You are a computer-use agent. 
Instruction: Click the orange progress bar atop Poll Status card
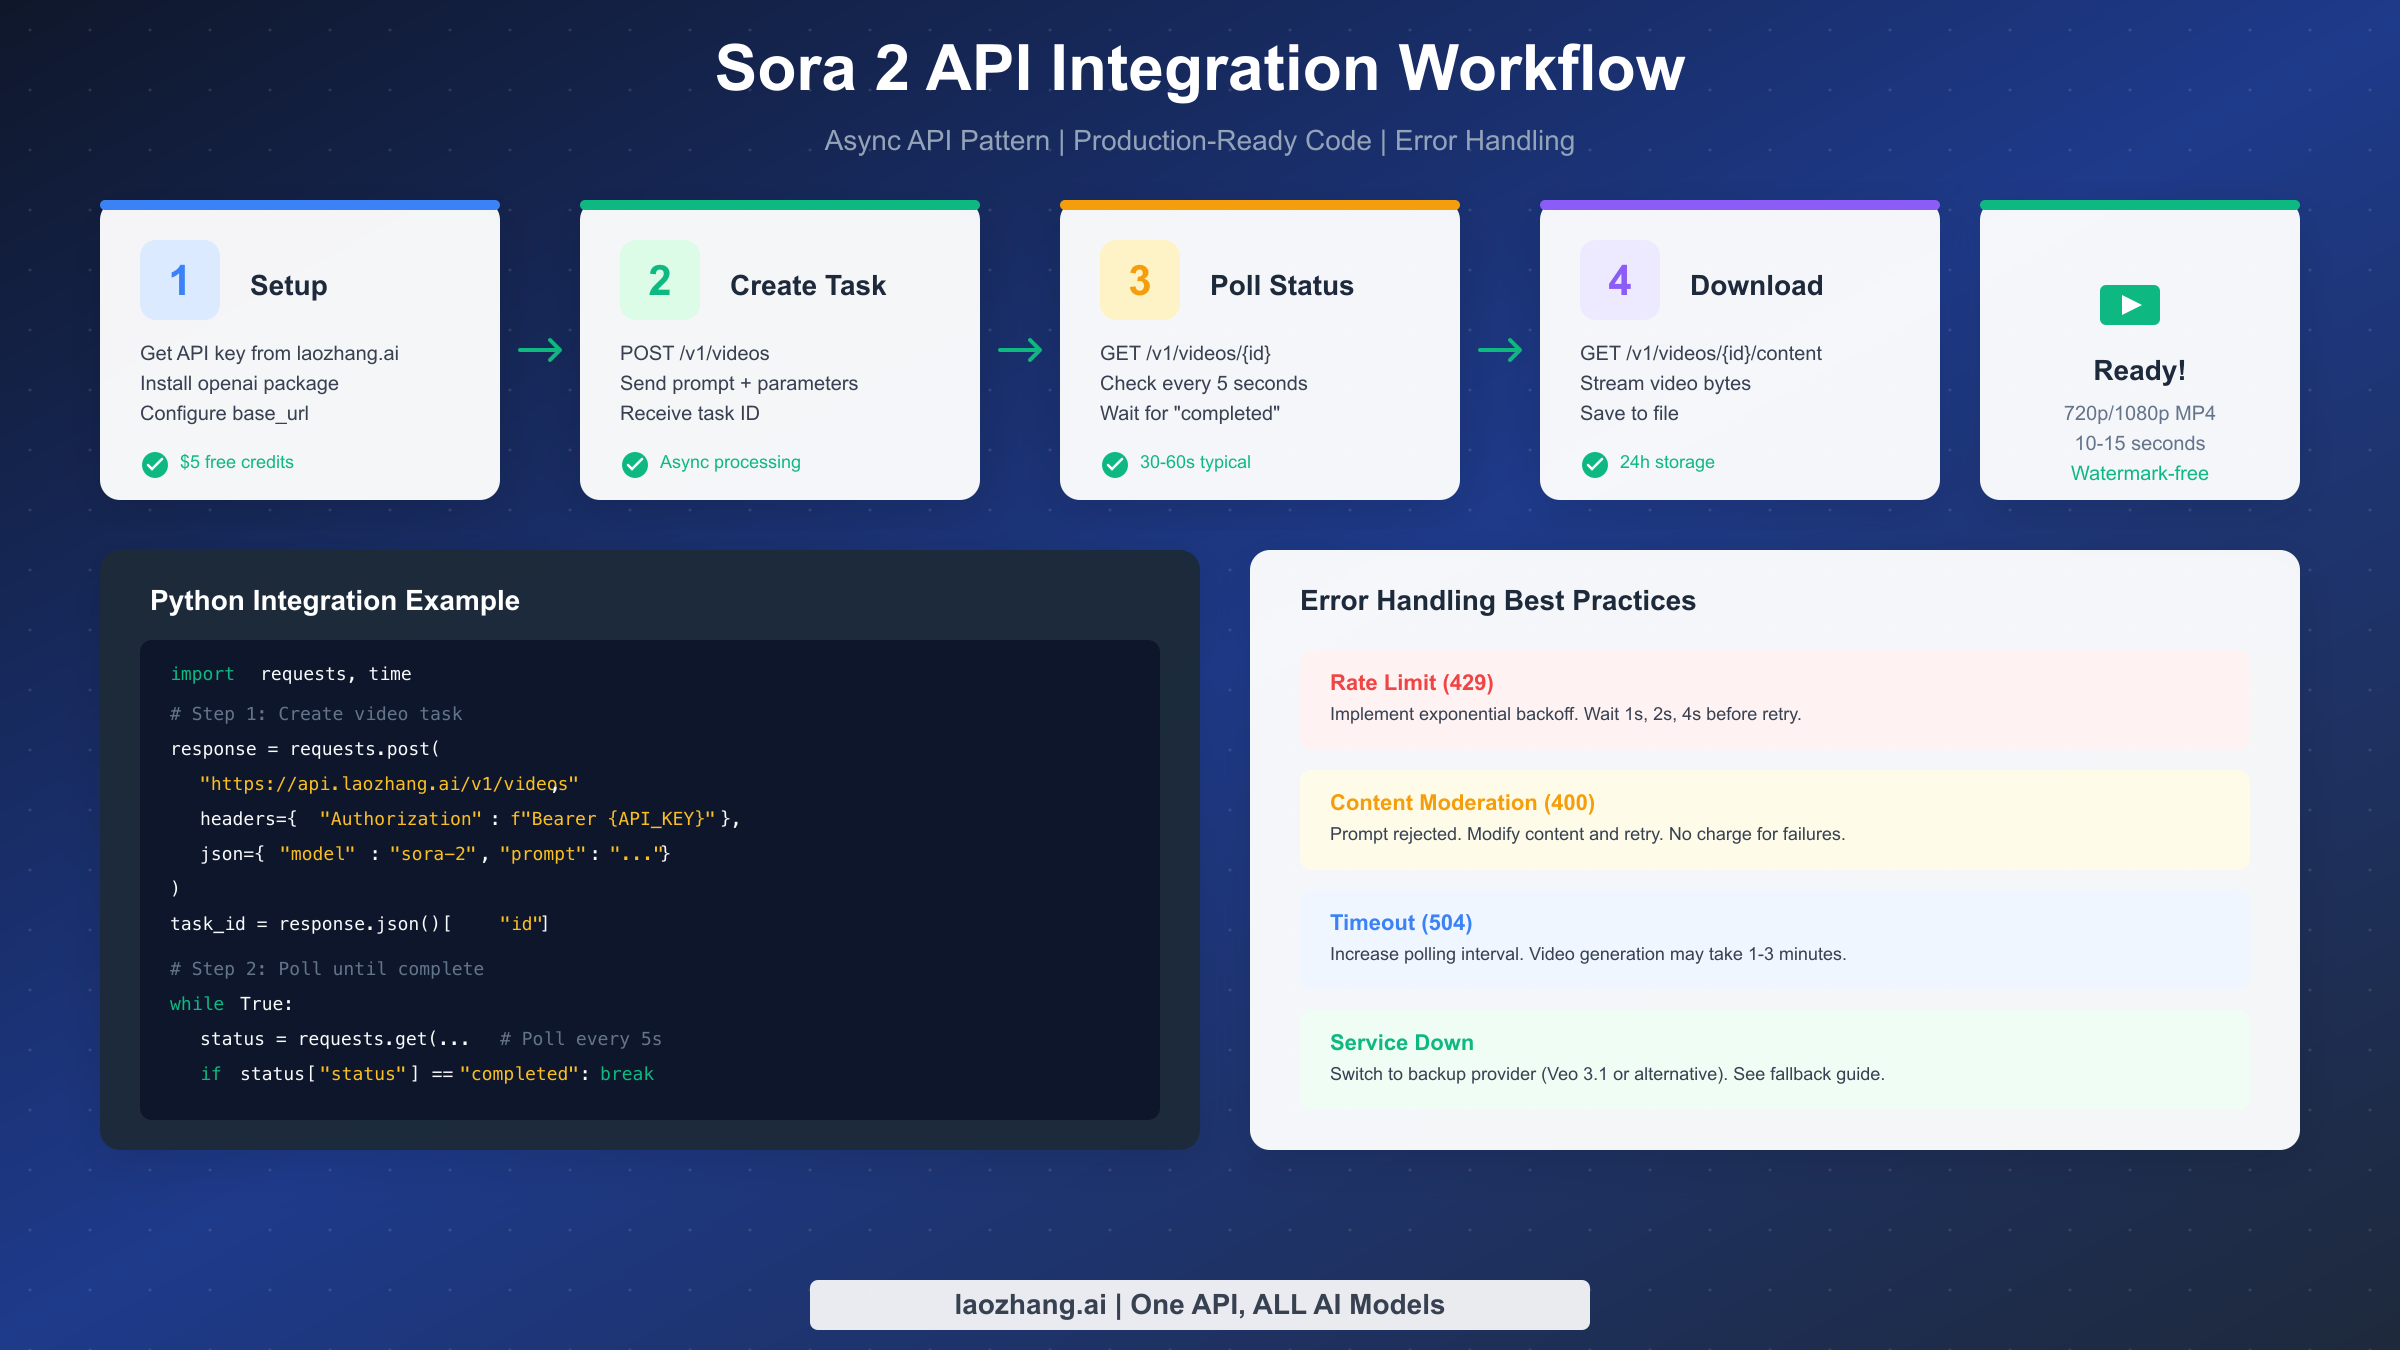1259,205
